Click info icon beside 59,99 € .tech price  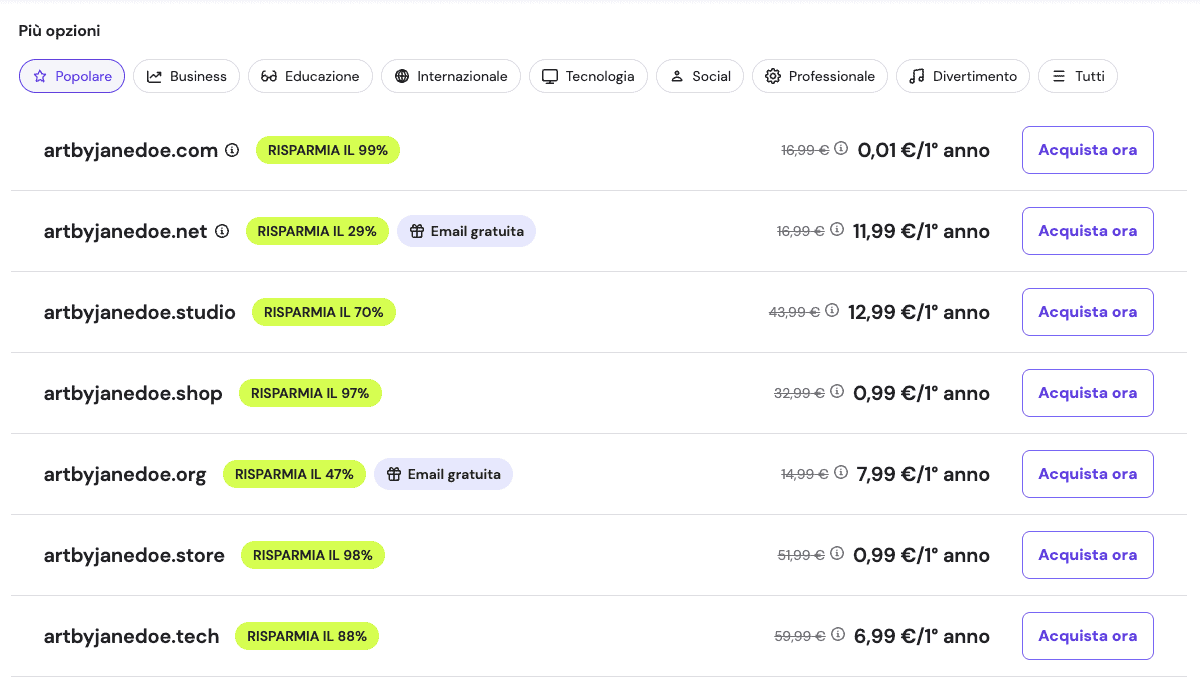point(838,634)
